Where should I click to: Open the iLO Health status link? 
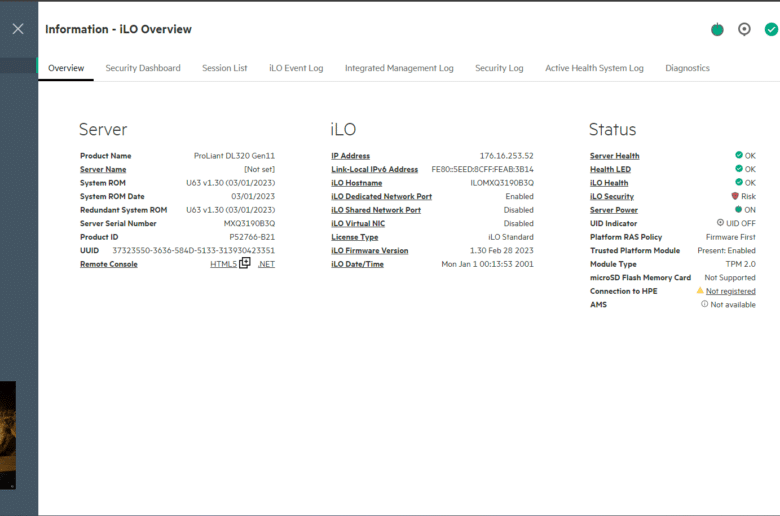[609, 183]
